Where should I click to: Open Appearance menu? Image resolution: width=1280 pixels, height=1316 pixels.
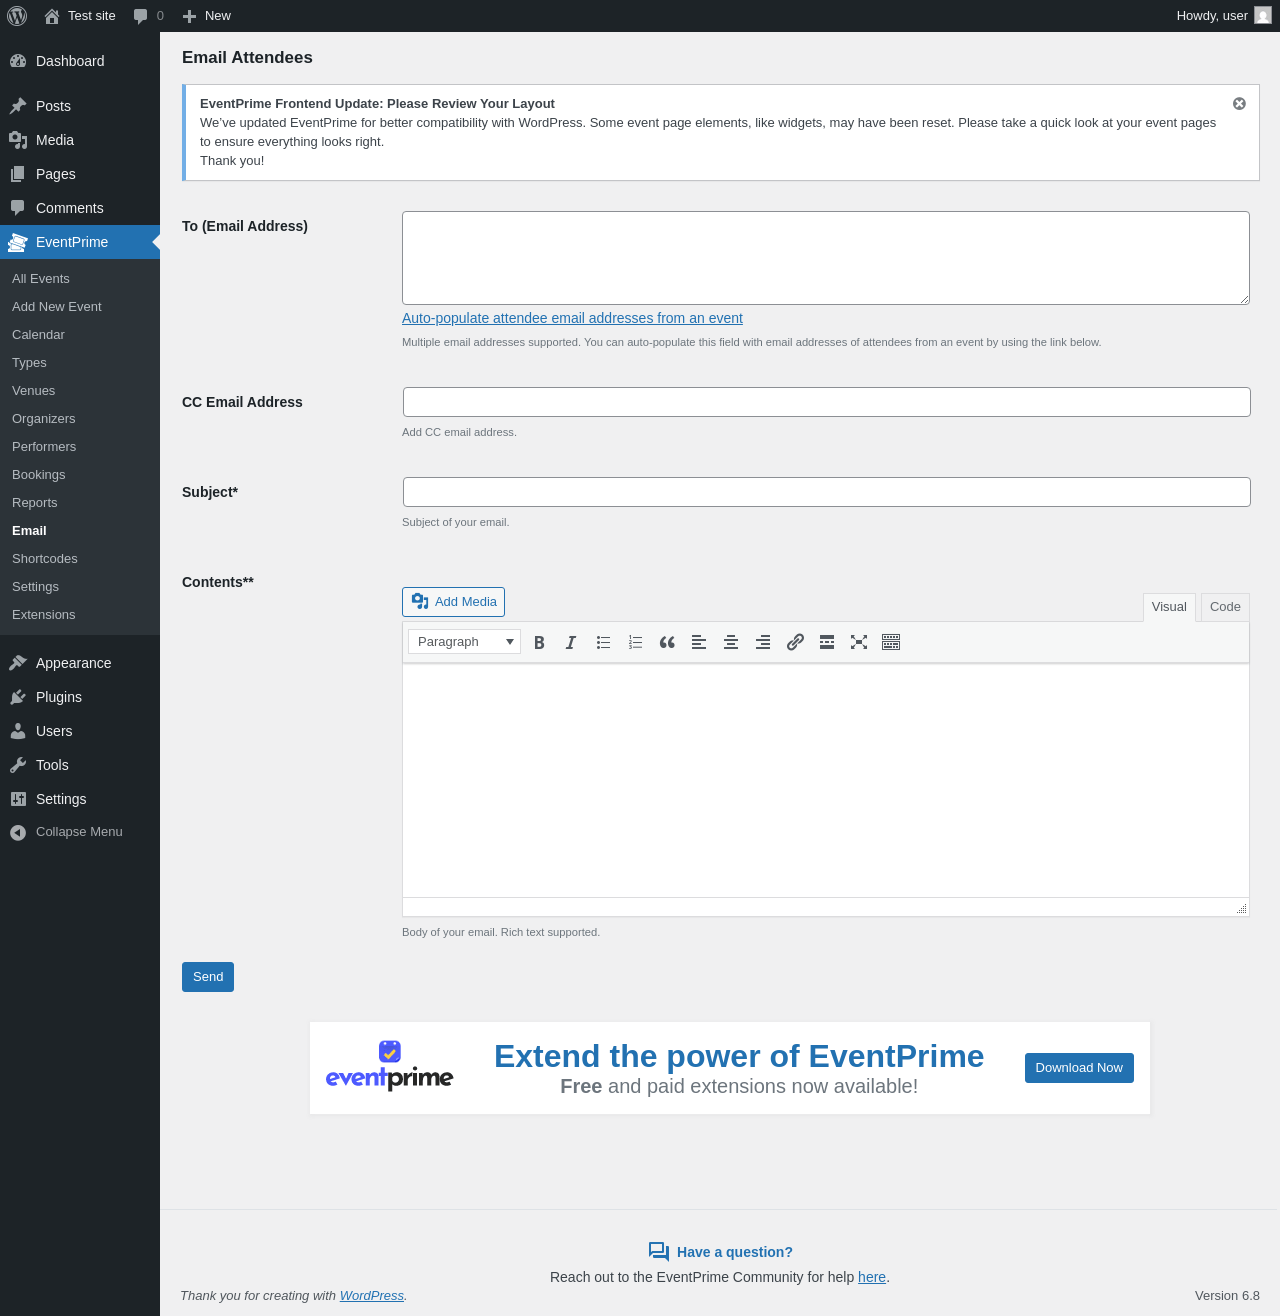pos(80,663)
